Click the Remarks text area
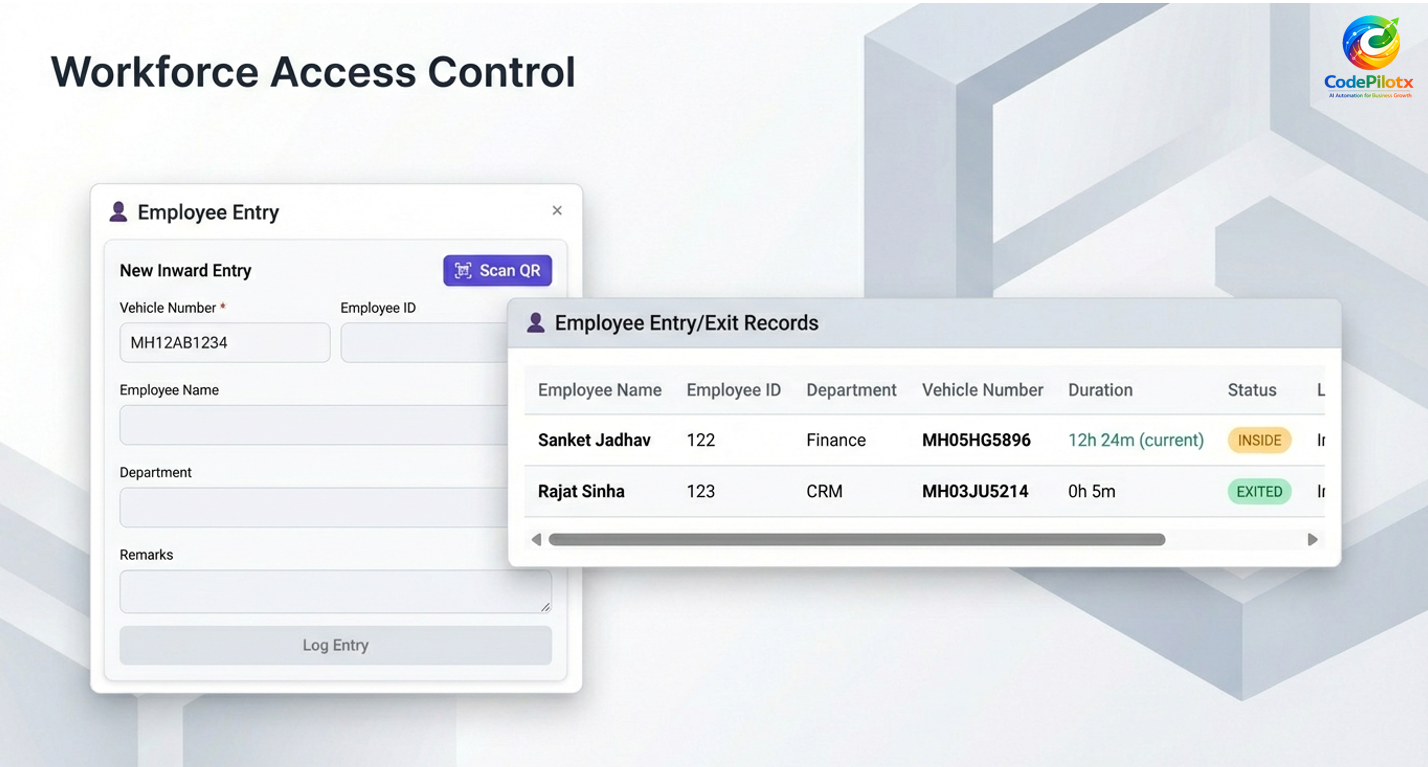This screenshot has height=767, width=1428. coord(335,591)
